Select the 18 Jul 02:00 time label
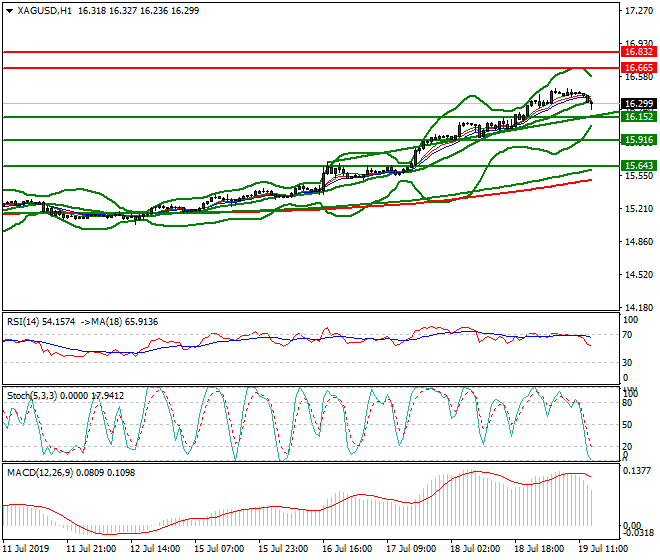The image size is (660, 560). (x=475, y=549)
